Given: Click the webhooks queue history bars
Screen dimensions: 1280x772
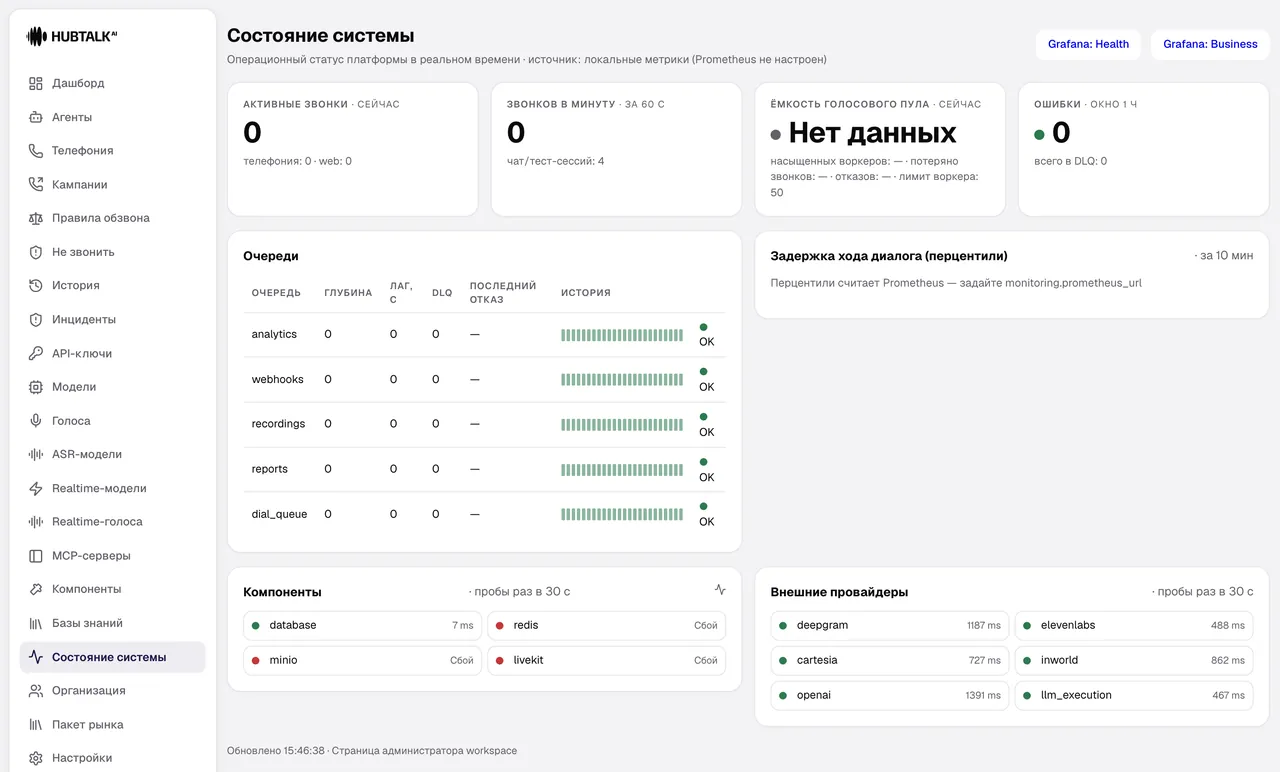Looking at the screenshot, I should (622, 380).
